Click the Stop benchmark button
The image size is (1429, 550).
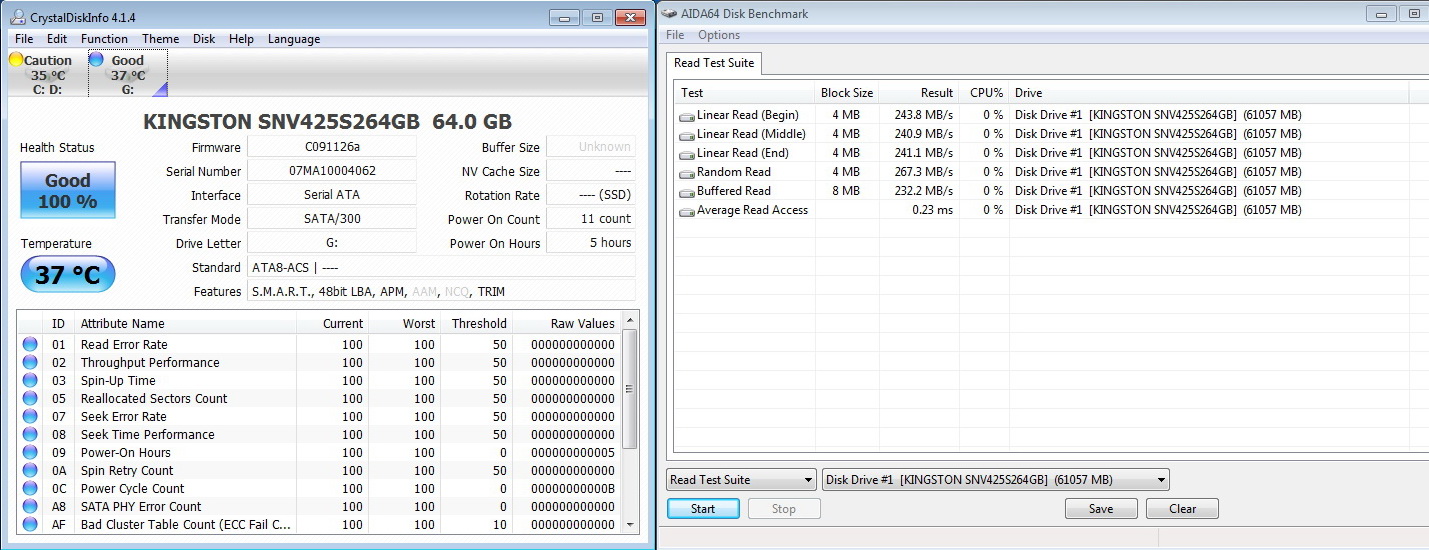(x=784, y=509)
